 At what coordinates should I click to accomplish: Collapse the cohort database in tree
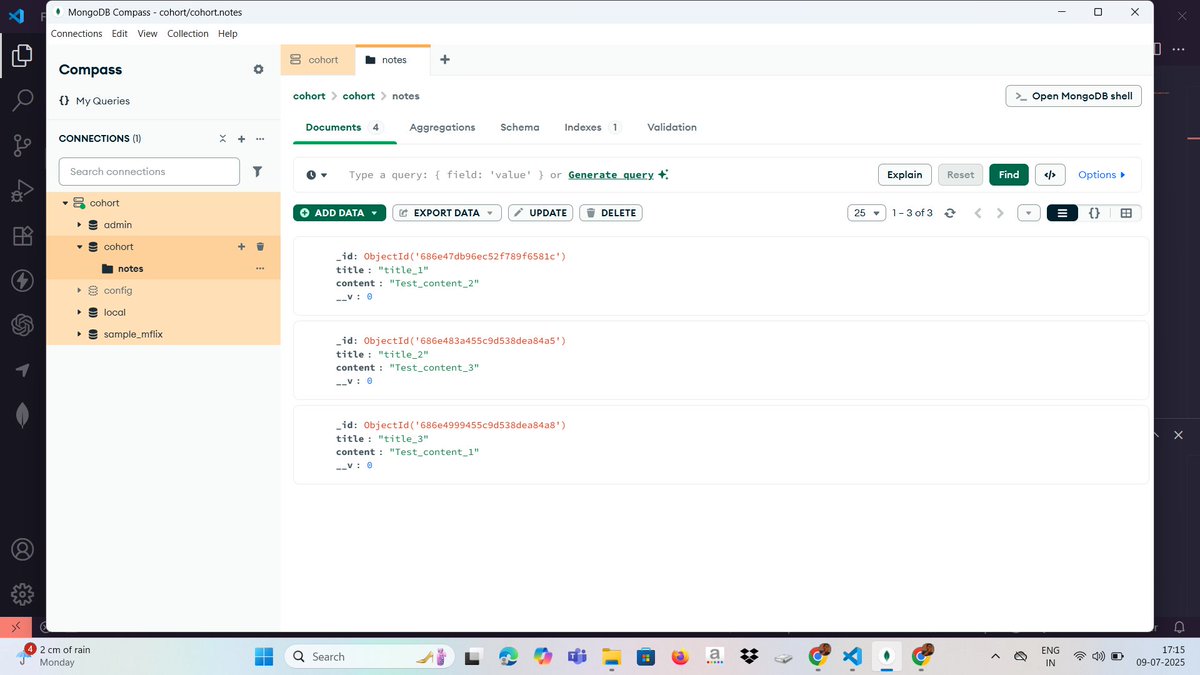pos(79,247)
